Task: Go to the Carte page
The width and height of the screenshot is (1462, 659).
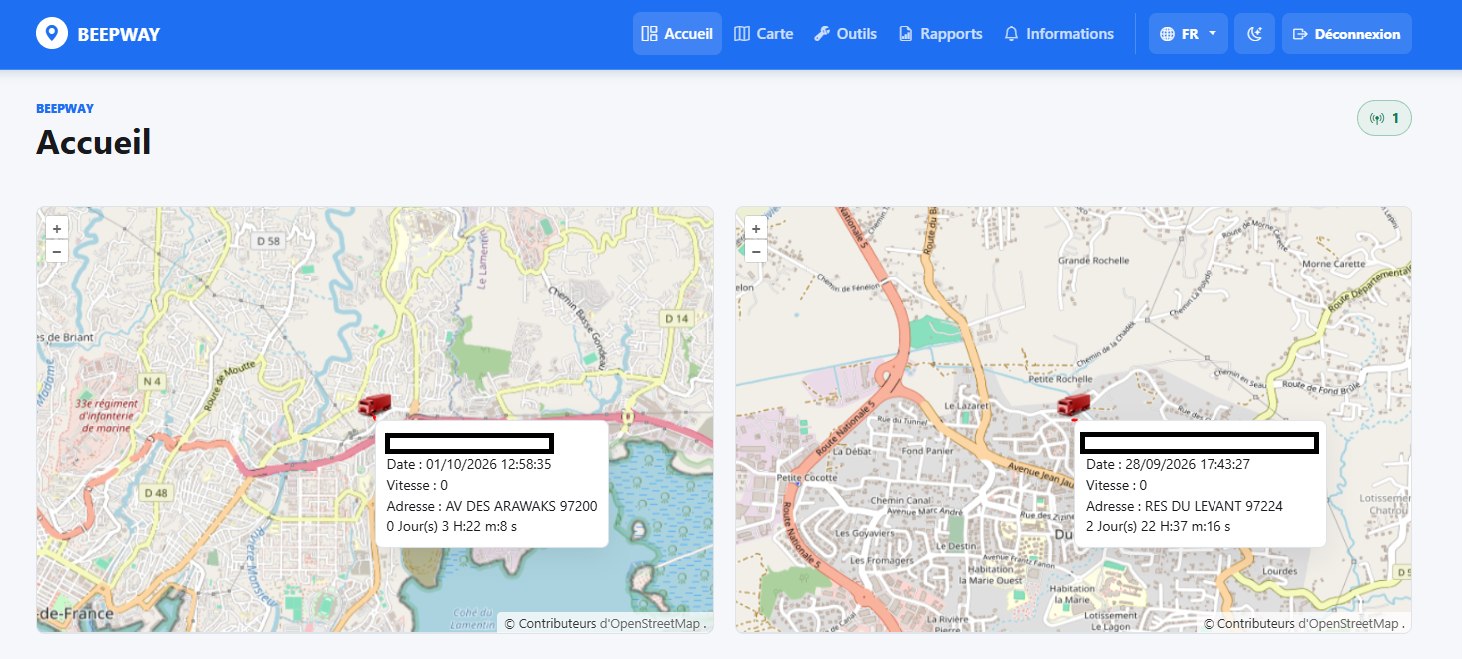Action: pos(763,34)
